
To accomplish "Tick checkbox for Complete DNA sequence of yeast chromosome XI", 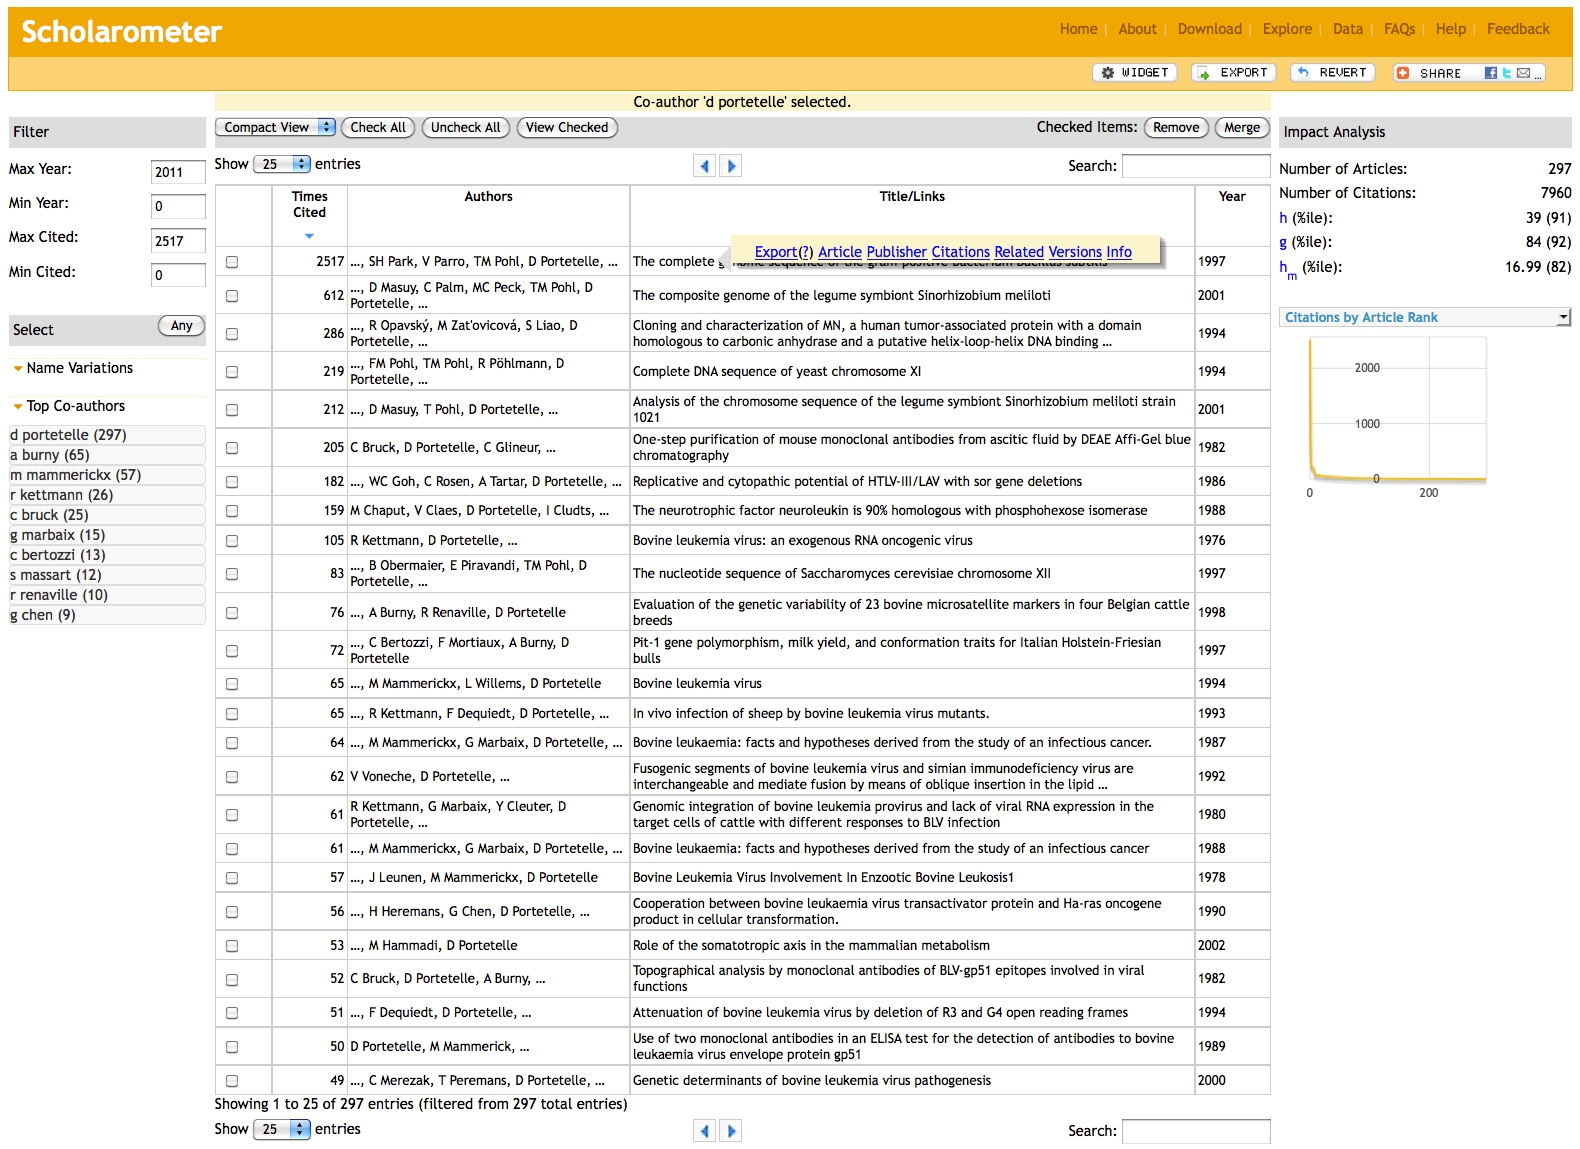I will pos(232,372).
